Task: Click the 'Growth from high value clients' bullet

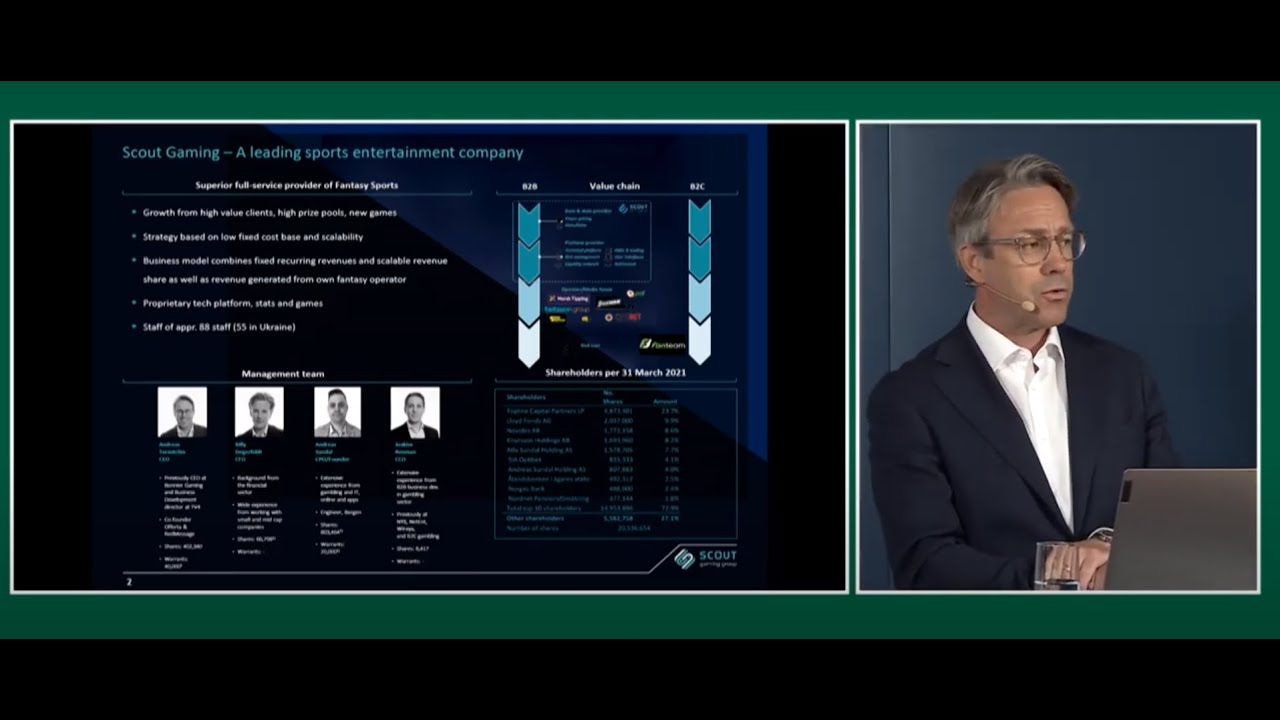Action: pyautogui.click(x=264, y=212)
